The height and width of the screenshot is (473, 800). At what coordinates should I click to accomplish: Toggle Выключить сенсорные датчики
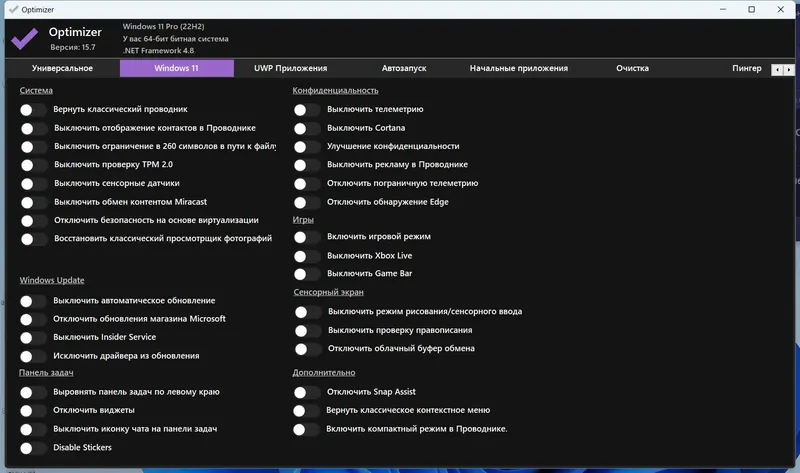click(34, 184)
